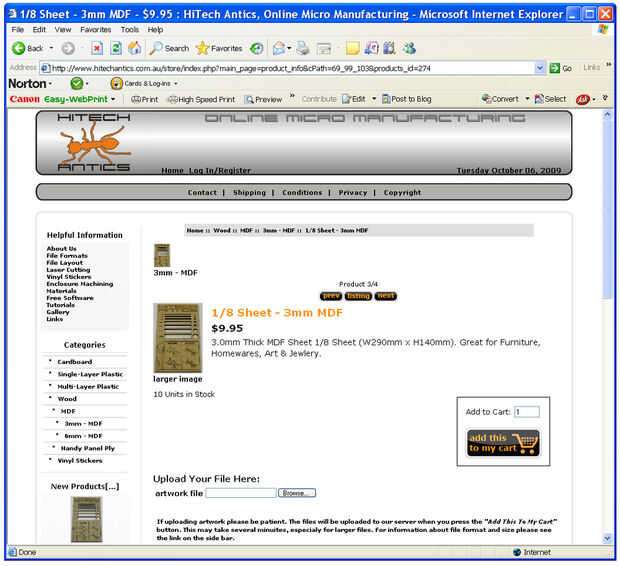Viewport: 620px width, 566px height.
Task: Click the Home link in site header
Action: [x=172, y=170]
